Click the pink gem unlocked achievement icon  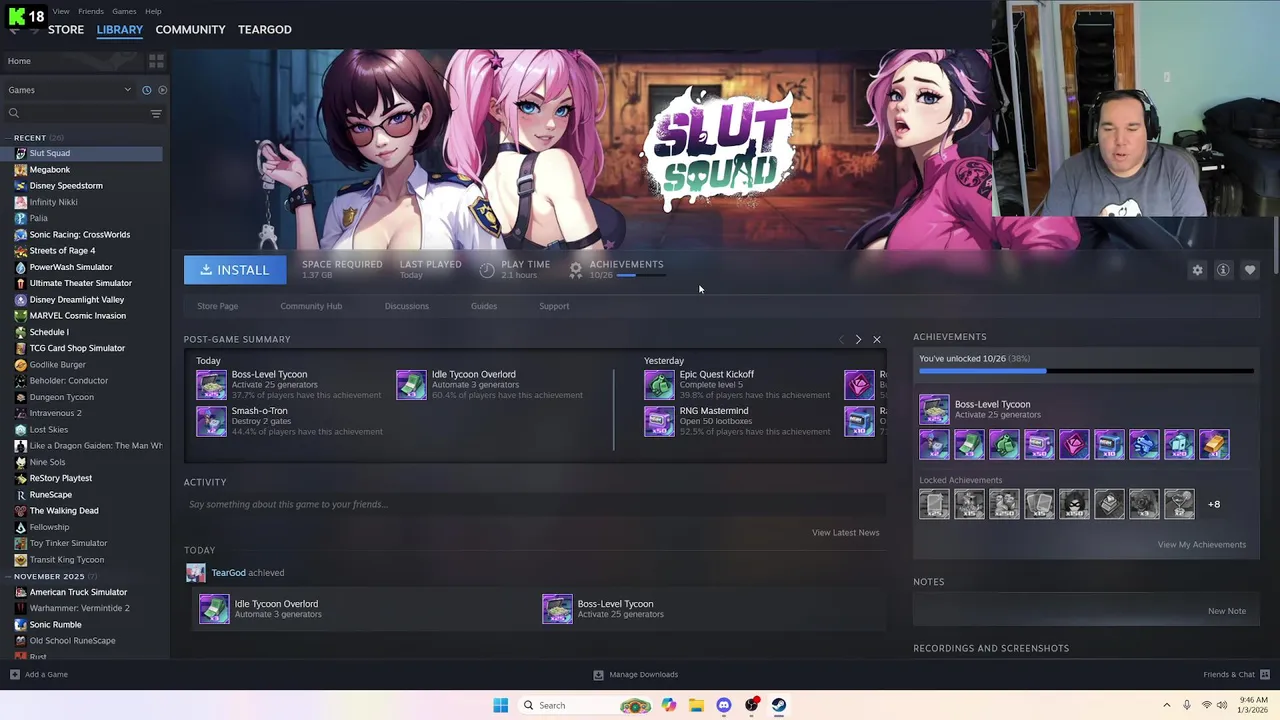[x=1074, y=444]
